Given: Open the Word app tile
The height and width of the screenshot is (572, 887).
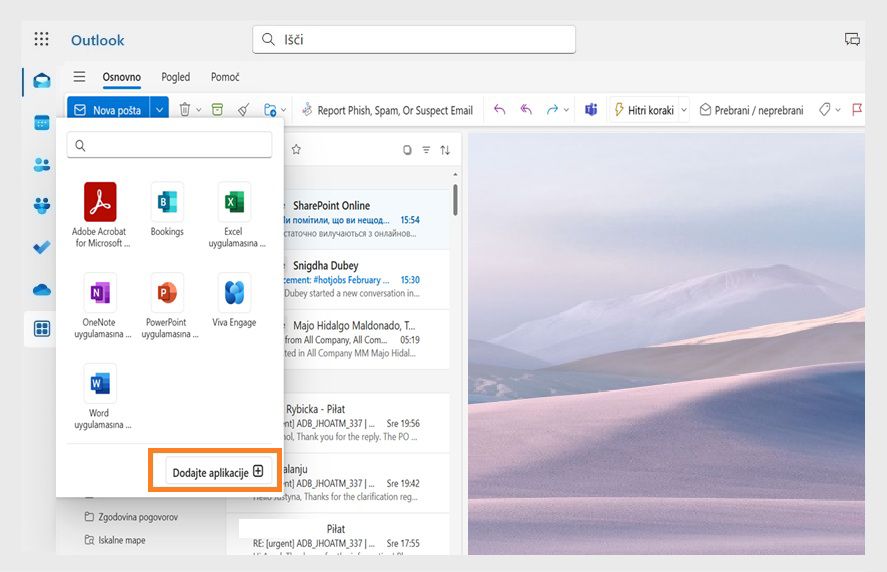Looking at the screenshot, I should tap(100, 396).
